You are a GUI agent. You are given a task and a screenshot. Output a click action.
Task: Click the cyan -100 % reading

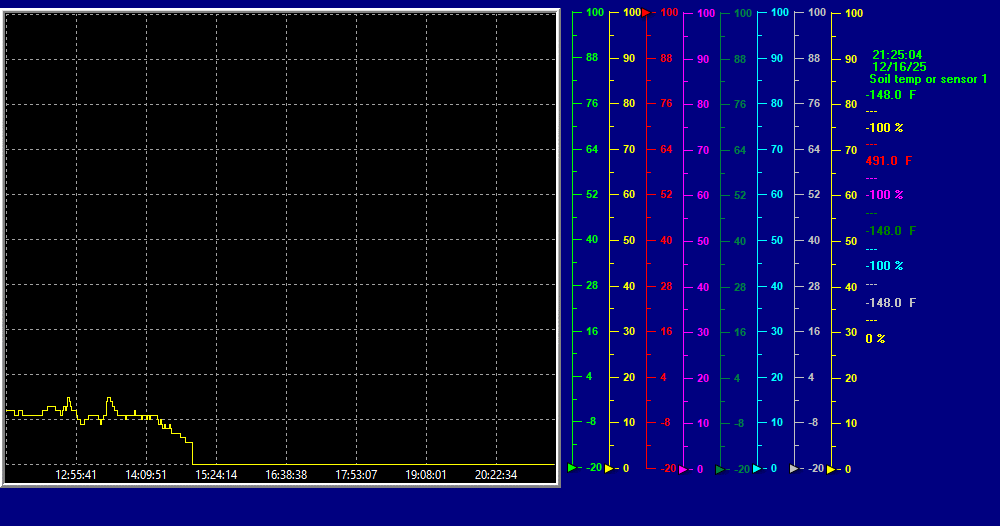[x=884, y=266]
